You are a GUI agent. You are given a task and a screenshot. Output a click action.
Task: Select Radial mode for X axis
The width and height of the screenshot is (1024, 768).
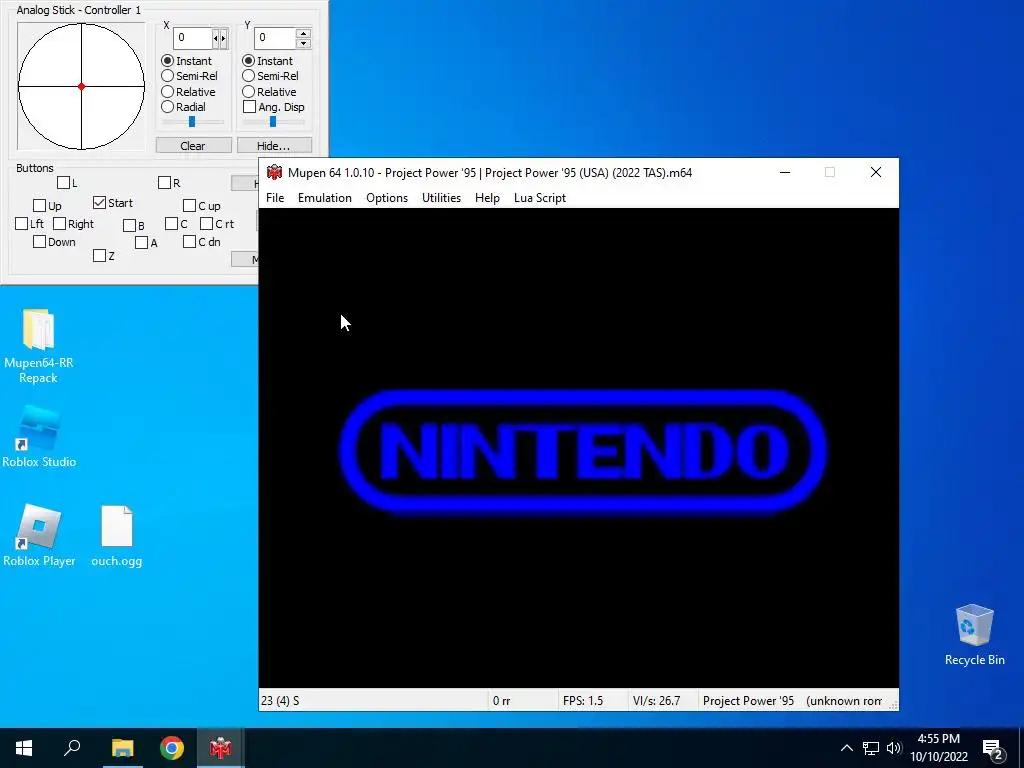(167, 106)
